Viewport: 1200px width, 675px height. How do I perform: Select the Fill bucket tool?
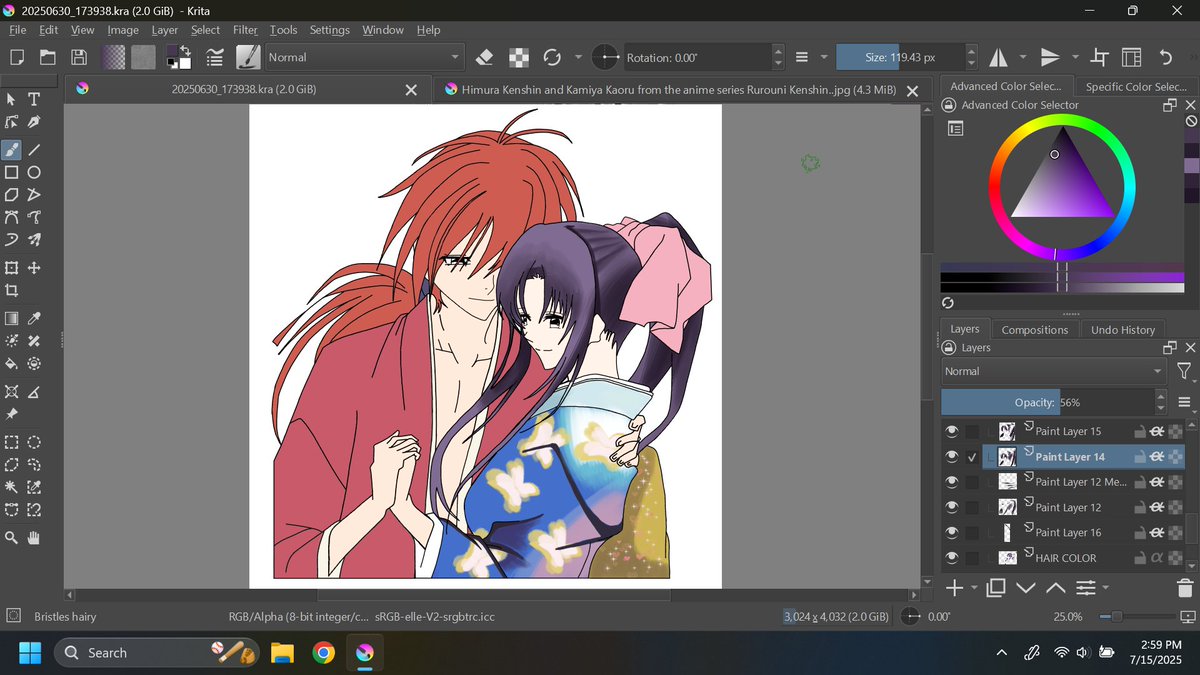(12, 364)
